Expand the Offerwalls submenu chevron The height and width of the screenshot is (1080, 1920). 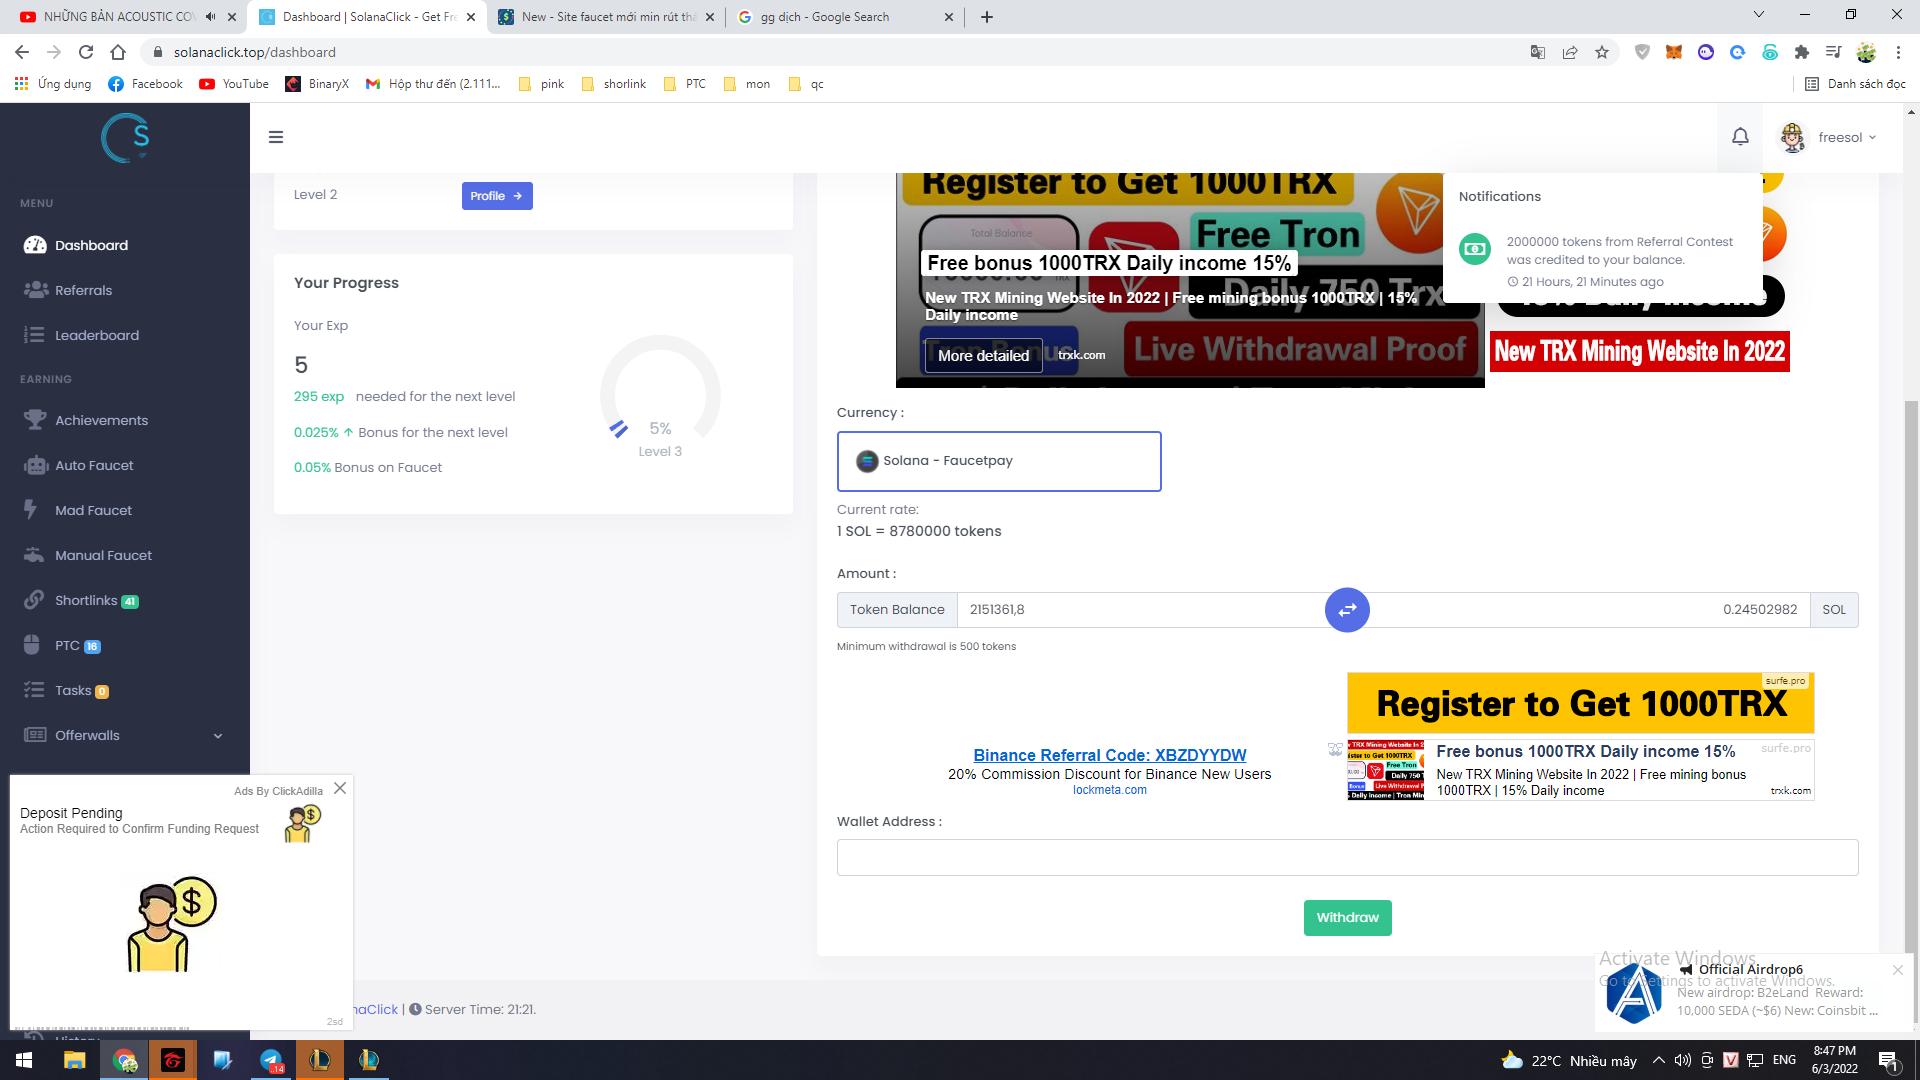[x=218, y=736]
